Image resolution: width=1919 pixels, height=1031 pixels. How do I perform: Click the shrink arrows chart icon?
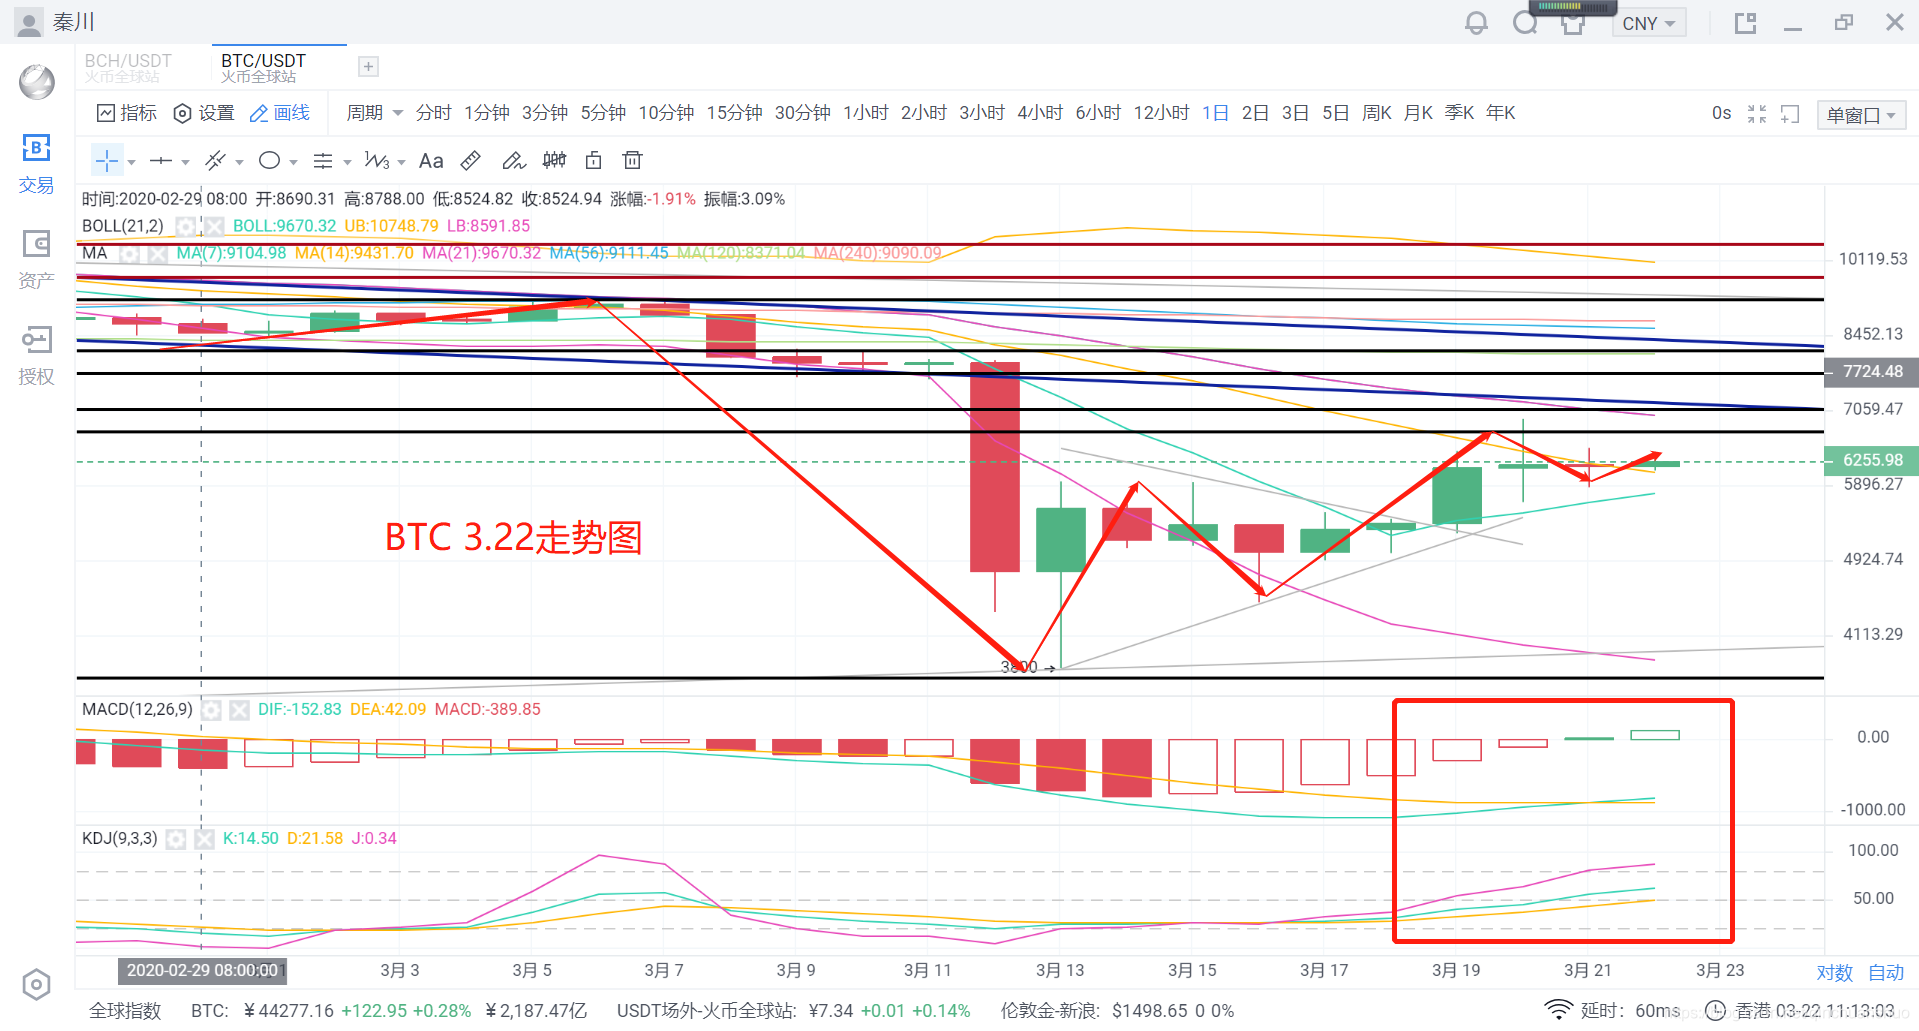[x=1757, y=114]
